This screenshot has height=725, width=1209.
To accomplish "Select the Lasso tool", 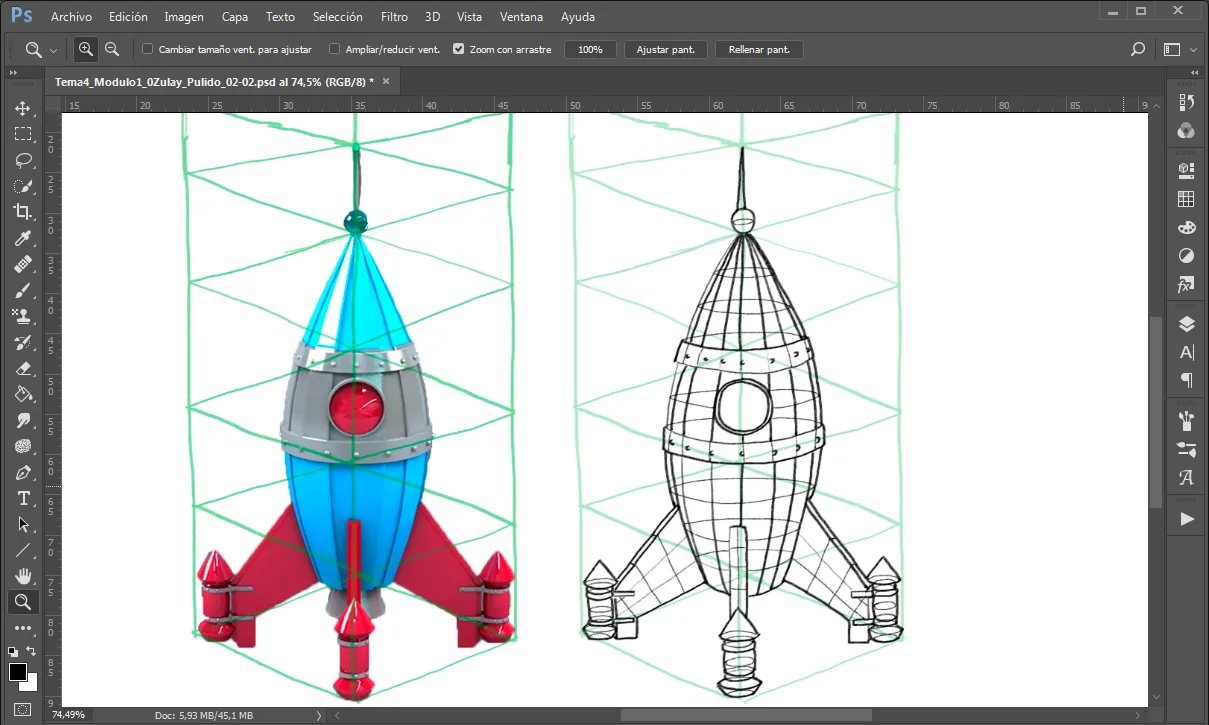I will coord(23,160).
